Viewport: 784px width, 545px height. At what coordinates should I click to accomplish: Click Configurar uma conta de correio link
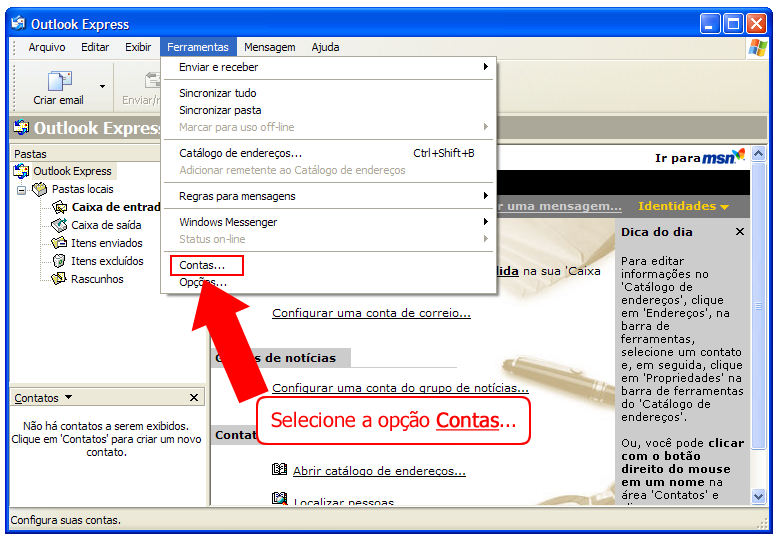[371, 313]
